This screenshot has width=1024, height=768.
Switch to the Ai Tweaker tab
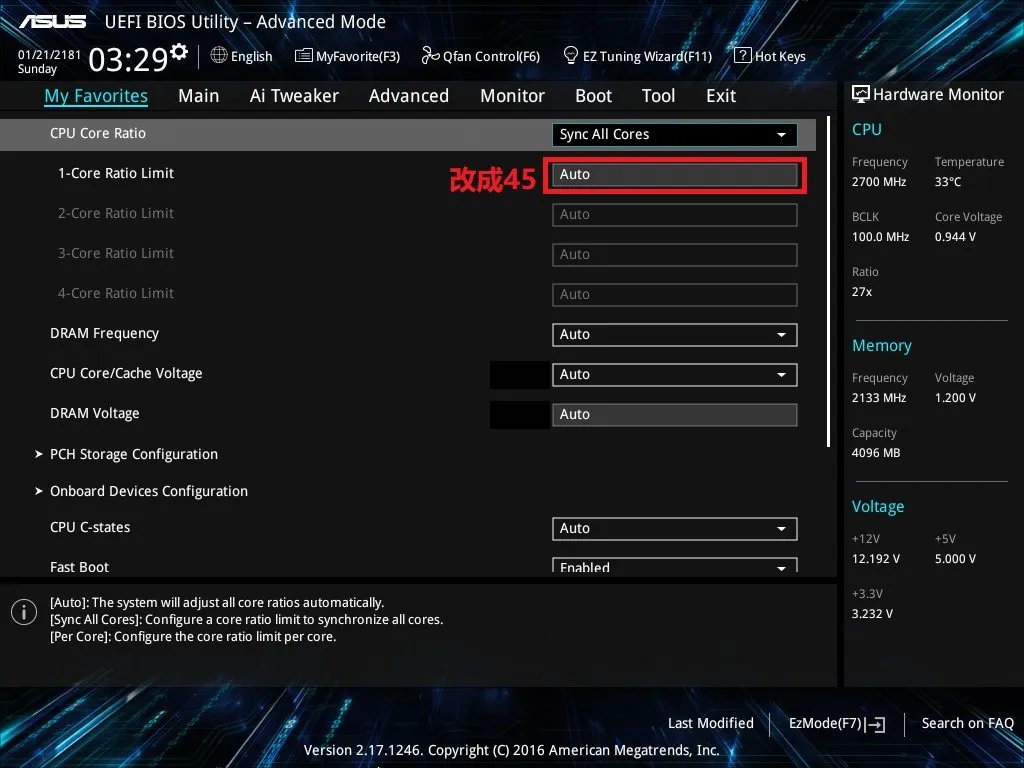coord(294,95)
